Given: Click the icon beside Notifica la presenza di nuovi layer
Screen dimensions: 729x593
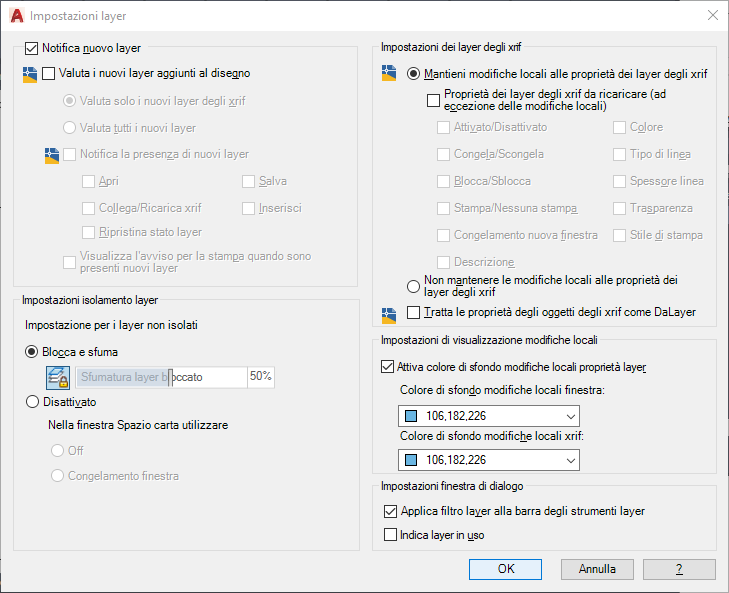Looking at the screenshot, I should point(52,155).
